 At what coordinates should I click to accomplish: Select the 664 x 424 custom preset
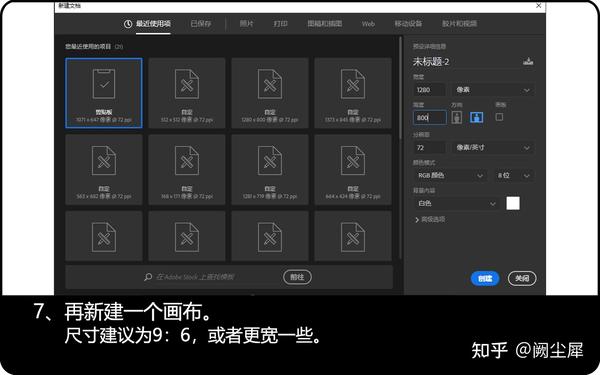353,170
